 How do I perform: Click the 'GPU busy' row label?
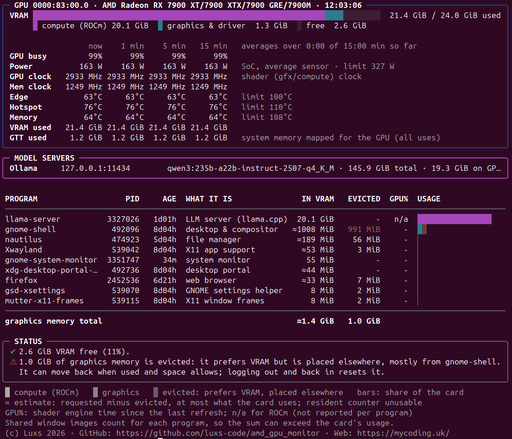[28, 56]
